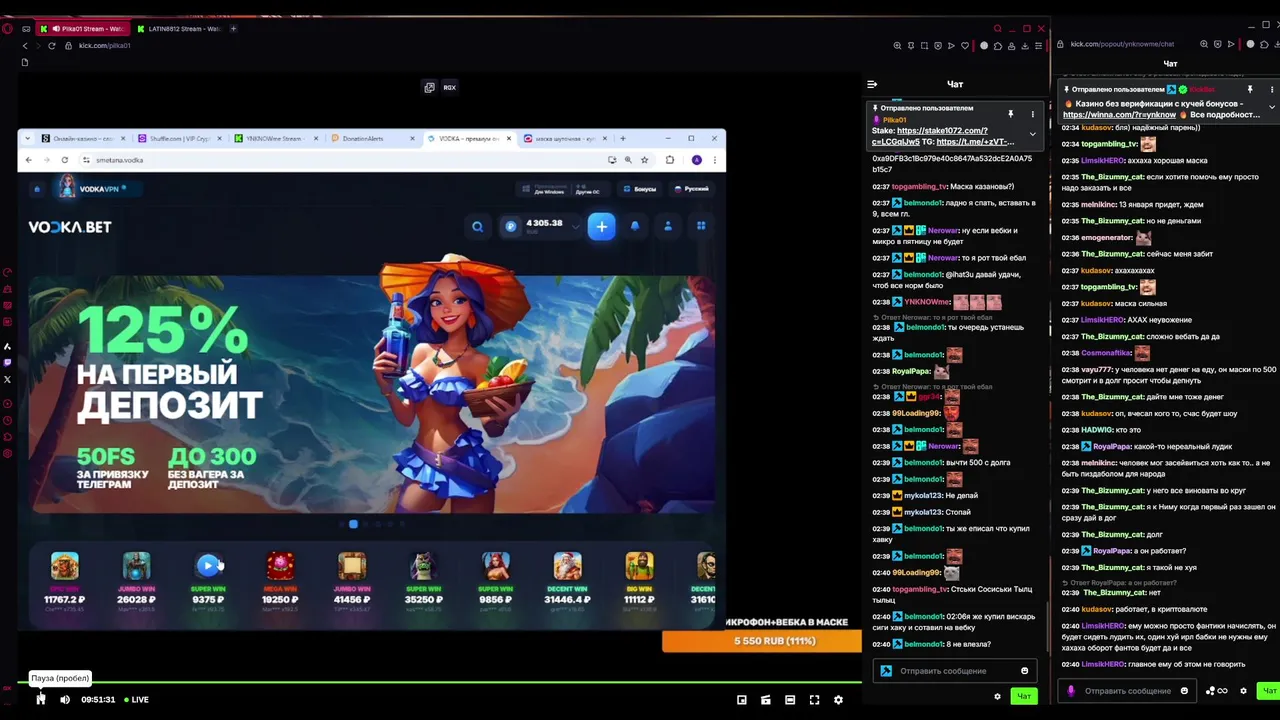Click the blue plus deposit button on Vodka.bet
This screenshot has width=1280, height=720.
tap(601, 227)
